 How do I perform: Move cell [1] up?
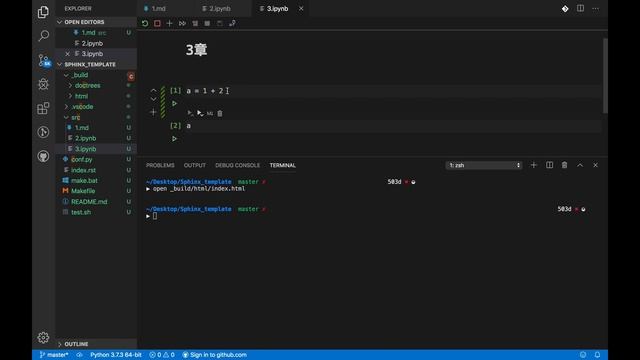(153, 90)
